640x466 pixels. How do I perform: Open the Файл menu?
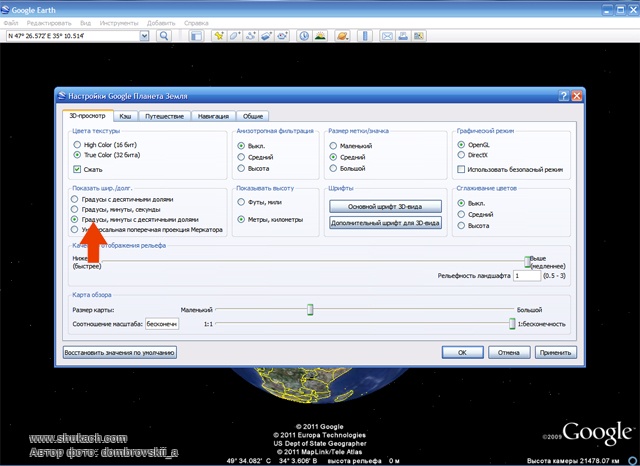pyautogui.click(x=11, y=23)
